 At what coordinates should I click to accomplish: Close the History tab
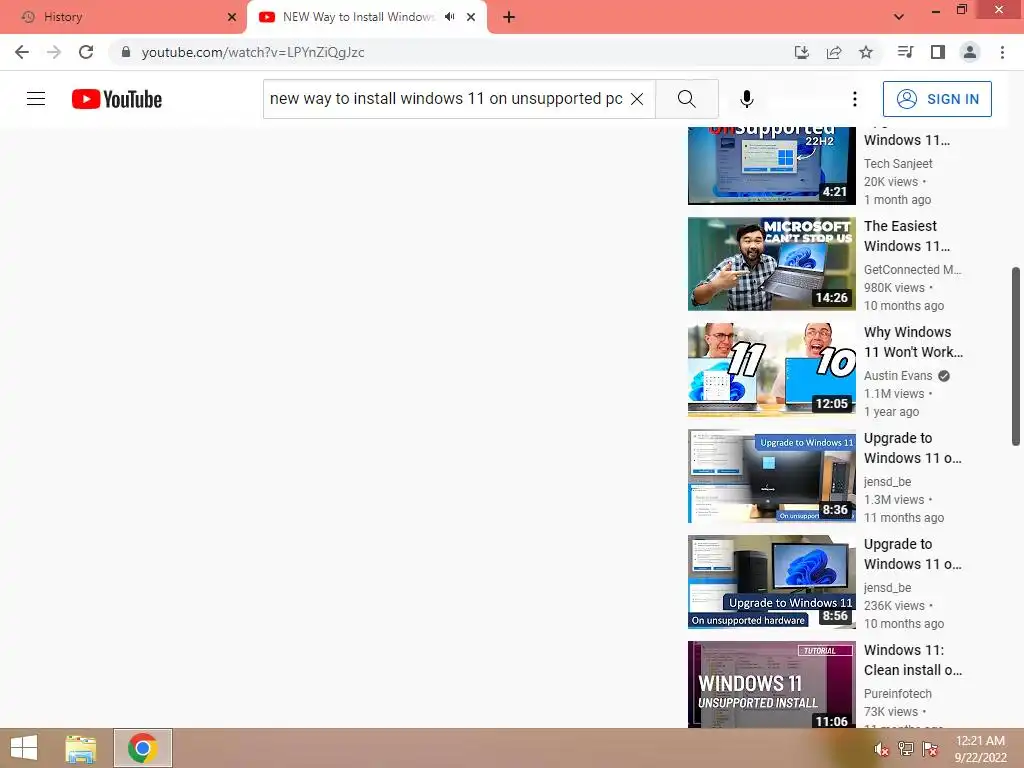click(232, 17)
